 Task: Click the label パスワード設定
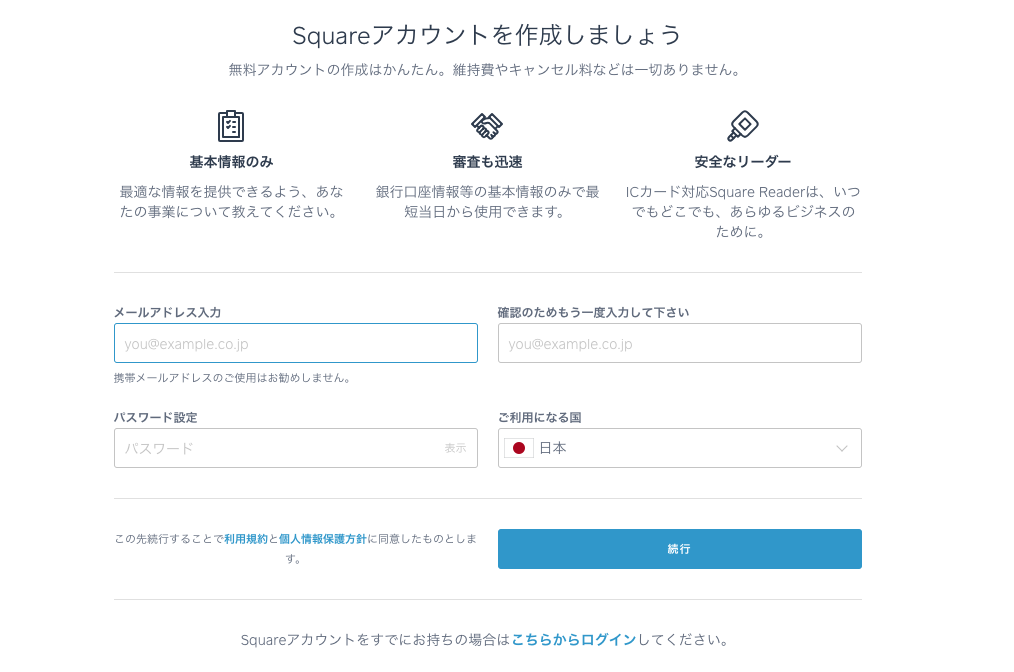[155, 417]
